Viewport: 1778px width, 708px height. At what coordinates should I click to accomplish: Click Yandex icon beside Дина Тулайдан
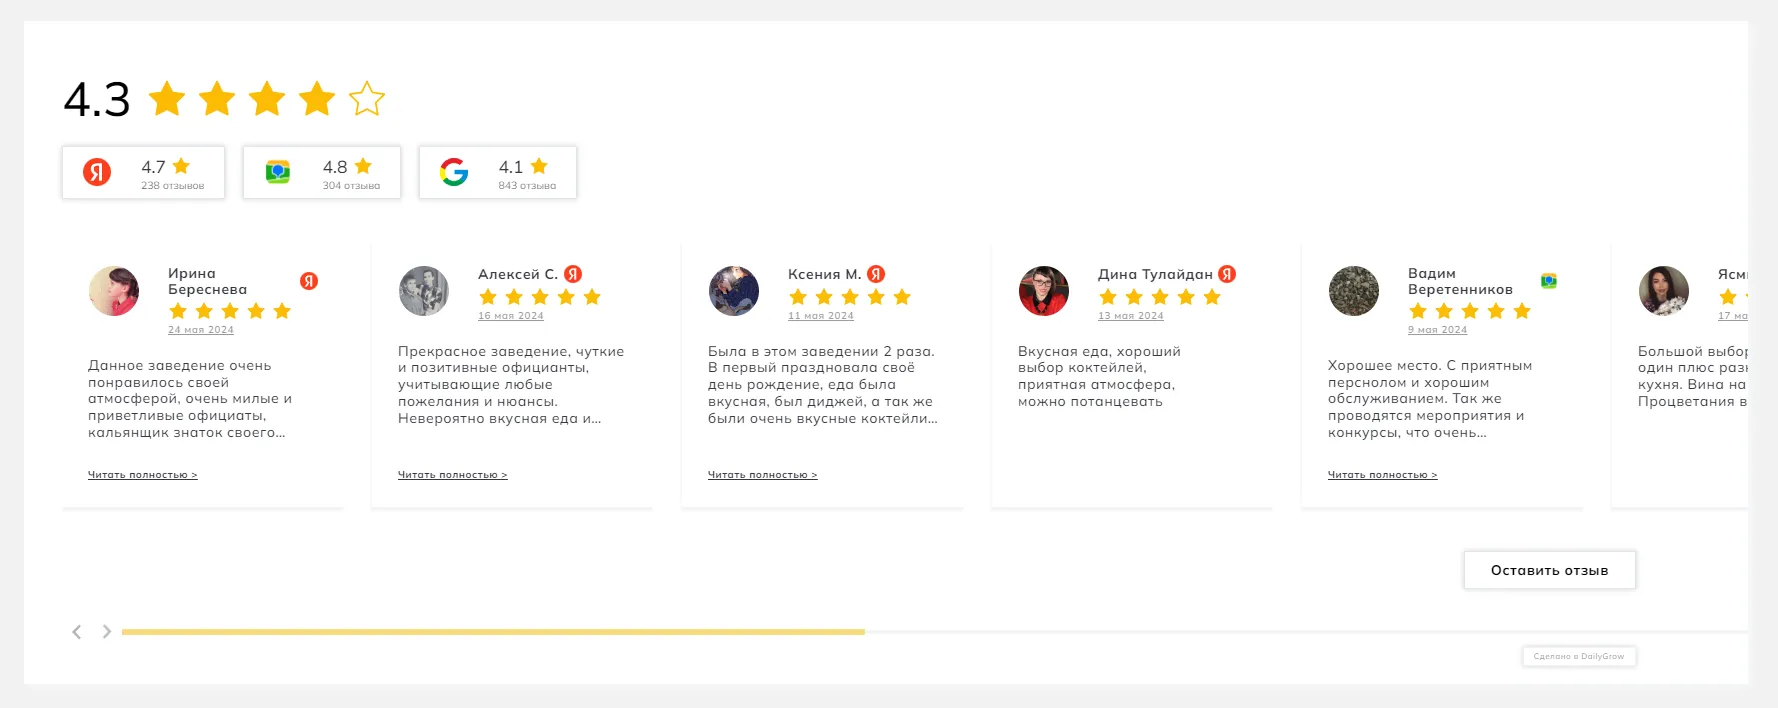(x=1227, y=274)
